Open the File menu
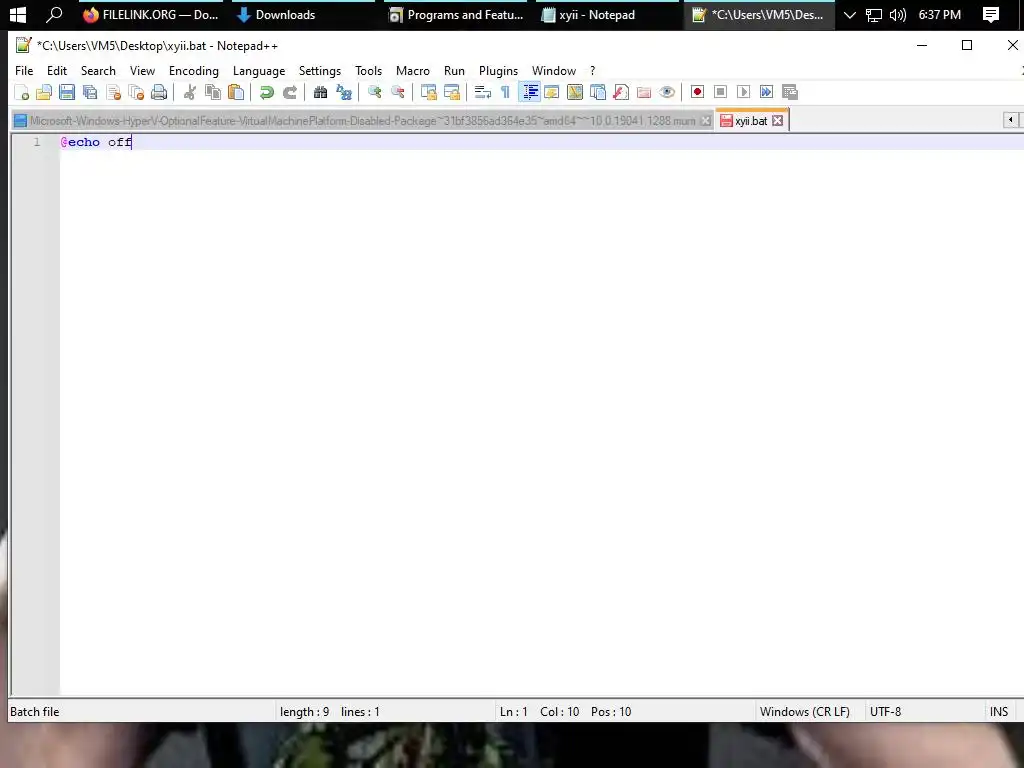This screenshot has height=768, width=1024. point(24,71)
